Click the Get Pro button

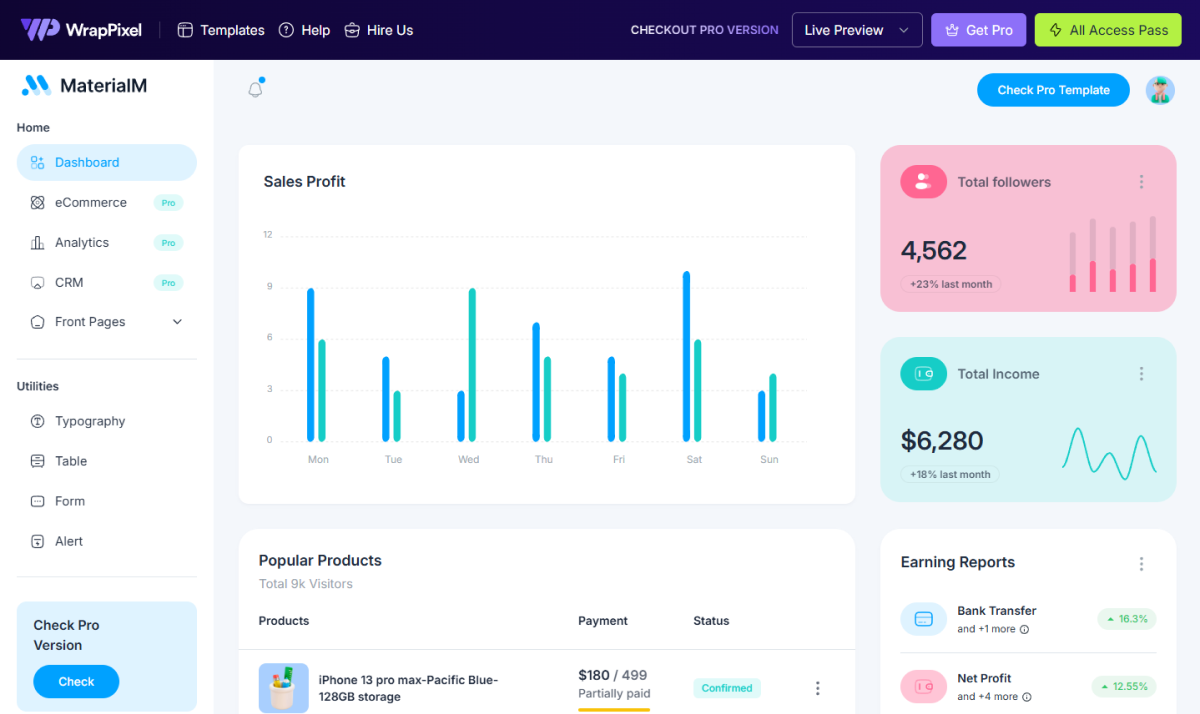pyautogui.click(x=978, y=30)
